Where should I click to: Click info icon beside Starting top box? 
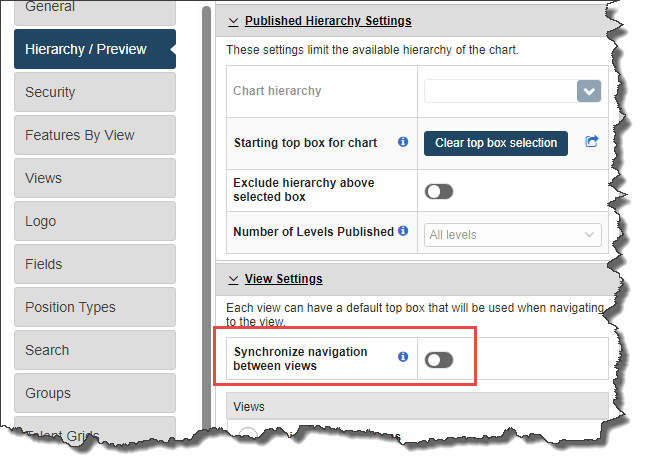[x=403, y=142]
